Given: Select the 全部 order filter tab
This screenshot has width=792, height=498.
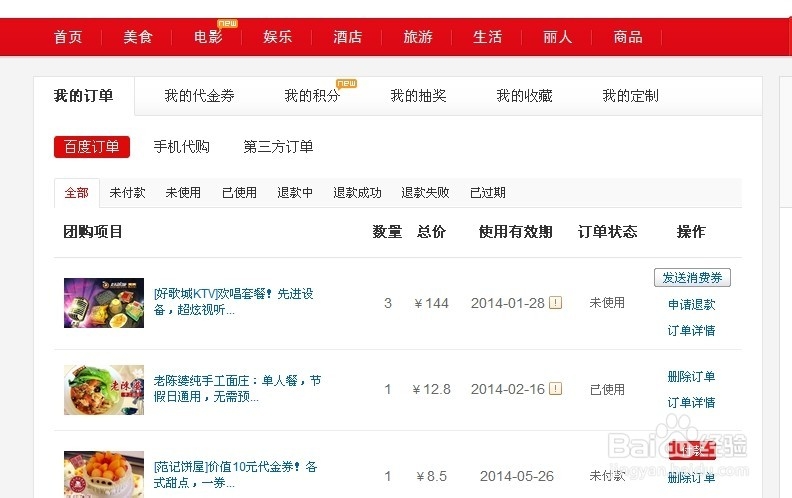Looking at the screenshot, I should tap(77, 193).
